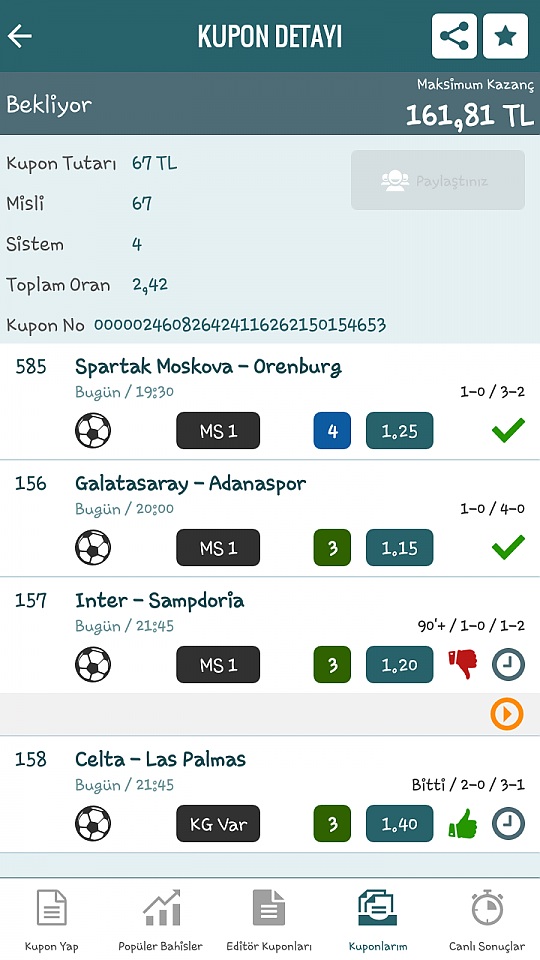Tap soccer ball icon for Spartak Moskova match
The height and width of the screenshot is (960, 540).
[93, 430]
